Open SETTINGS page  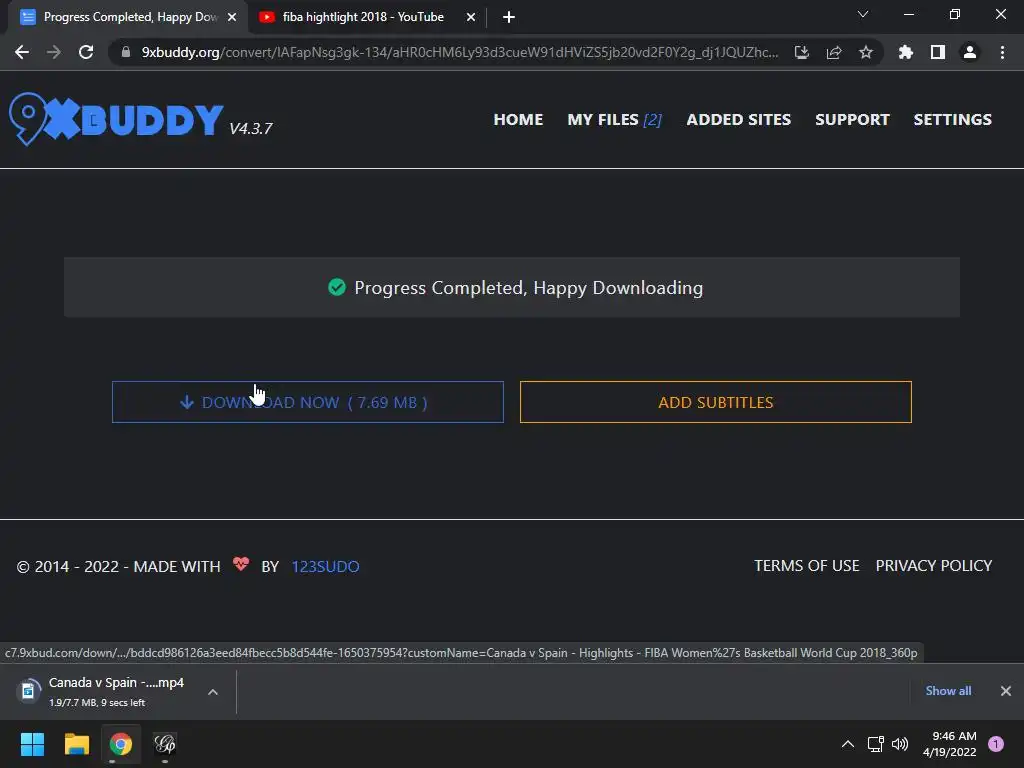(952, 120)
